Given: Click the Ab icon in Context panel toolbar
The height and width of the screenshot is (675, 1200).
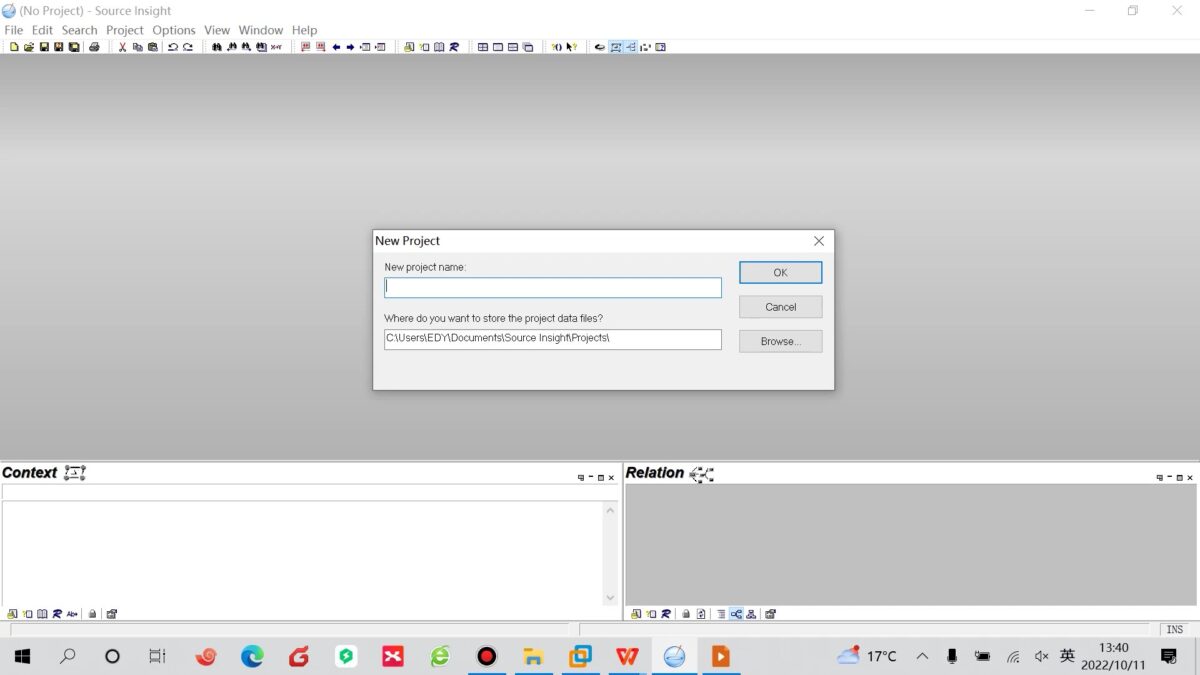Looking at the screenshot, I should [72, 614].
